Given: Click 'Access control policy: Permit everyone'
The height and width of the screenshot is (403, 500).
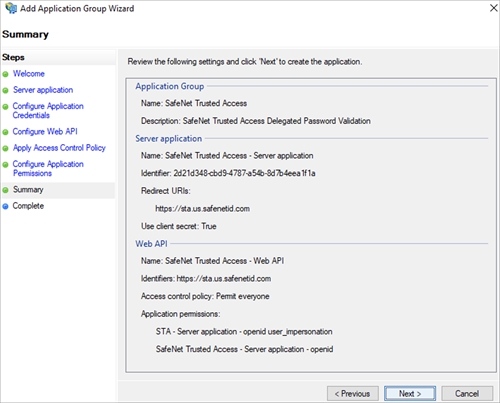Looking at the screenshot, I should 205,296.
